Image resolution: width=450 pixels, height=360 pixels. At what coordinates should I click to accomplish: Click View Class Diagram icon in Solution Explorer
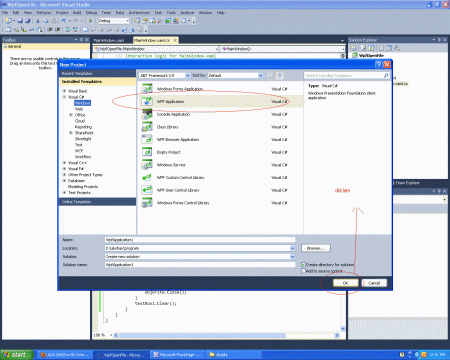tap(397, 48)
